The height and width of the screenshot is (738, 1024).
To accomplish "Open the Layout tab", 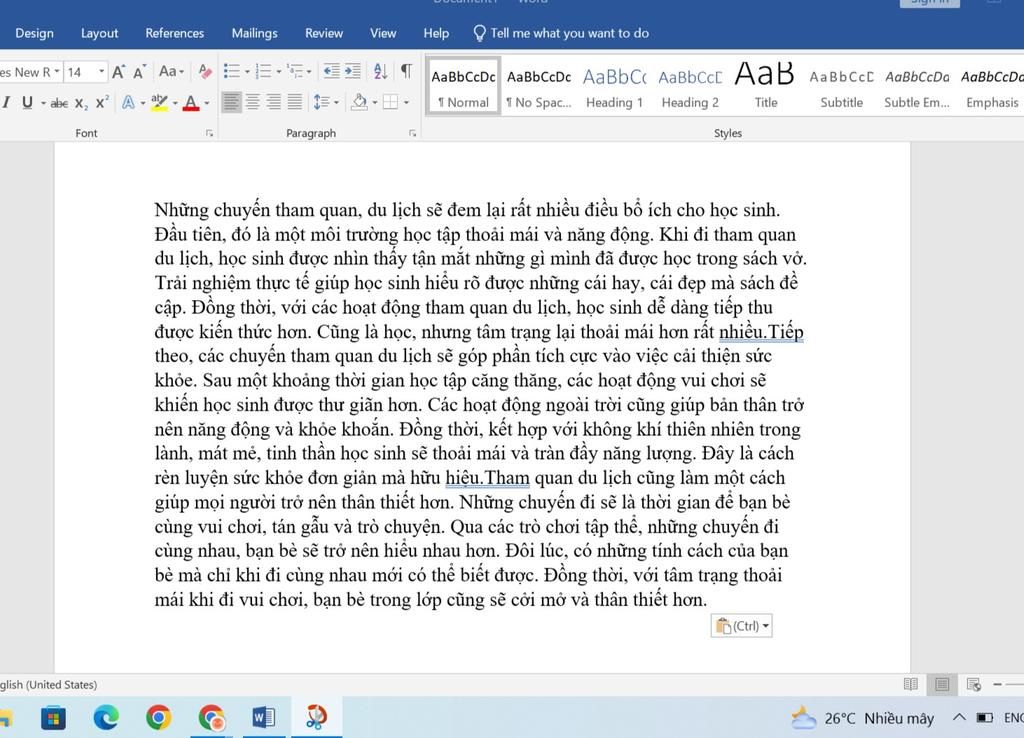I will 99,33.
